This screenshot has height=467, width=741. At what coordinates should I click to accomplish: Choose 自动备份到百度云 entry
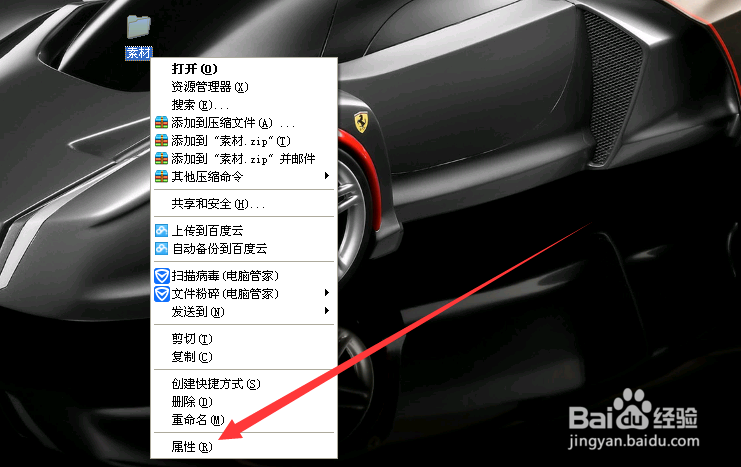click(x=244, y=249)
